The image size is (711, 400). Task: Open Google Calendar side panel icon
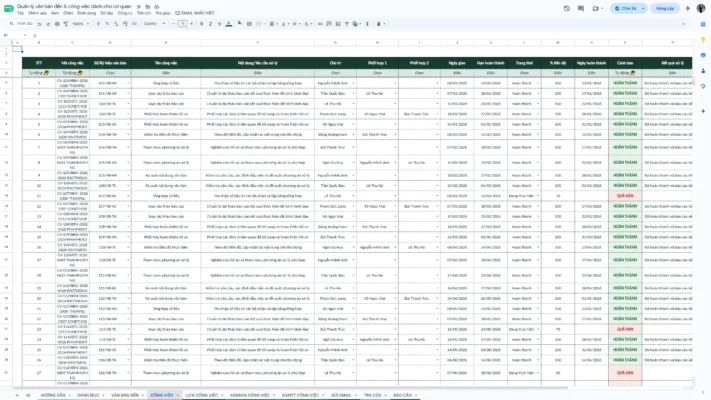703,24
